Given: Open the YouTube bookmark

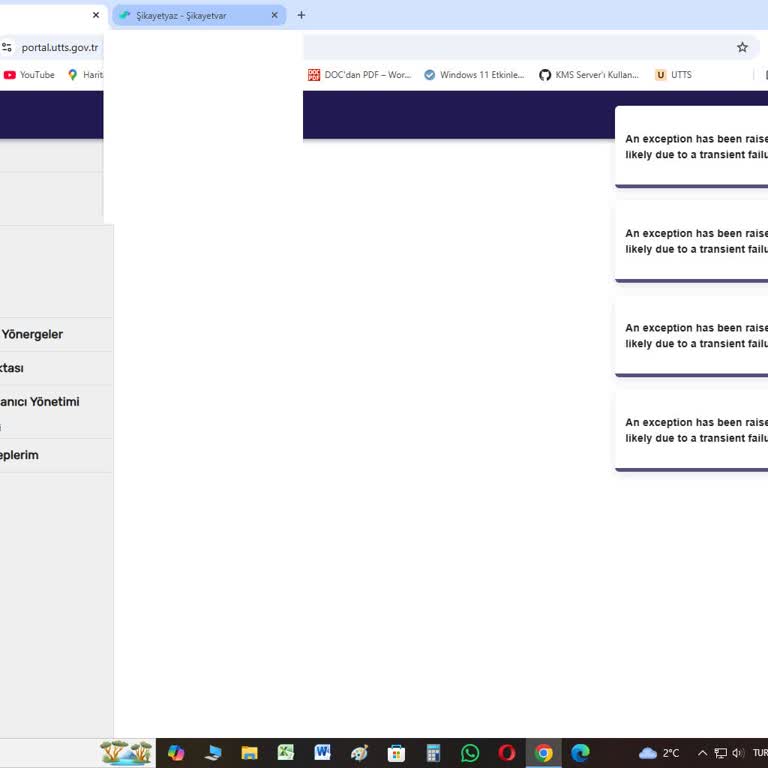Looking at the screenshot, I should pyautogui.click(x=29, y=75).
